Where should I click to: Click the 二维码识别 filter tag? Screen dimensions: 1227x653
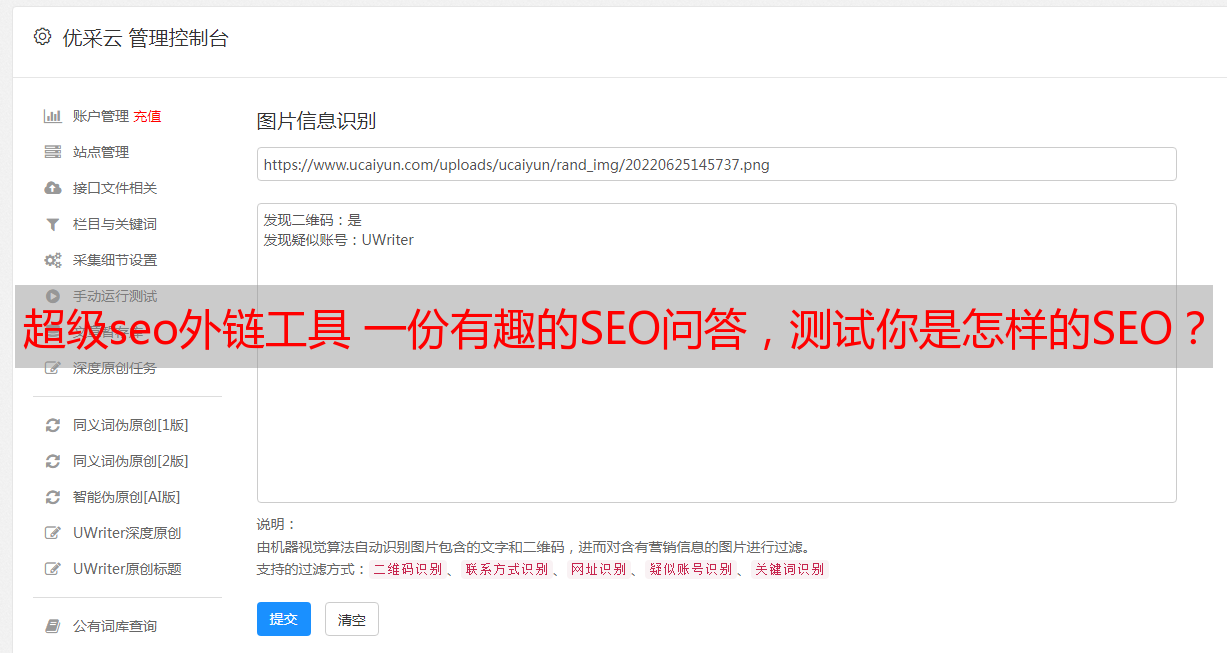click(407, 569)
